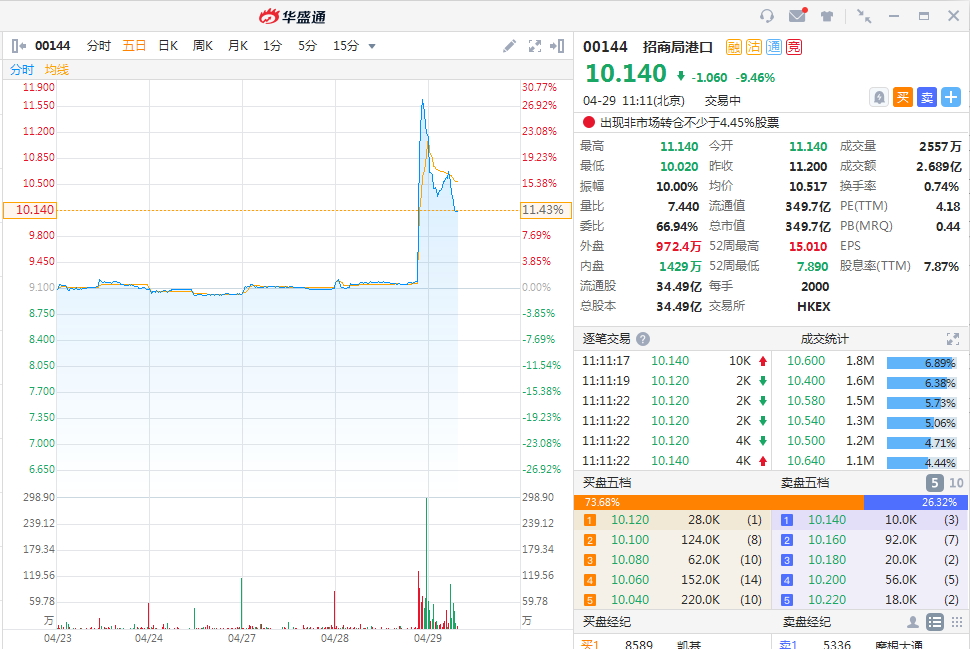Toggle the 均线 average line

[x=56, y=69]
